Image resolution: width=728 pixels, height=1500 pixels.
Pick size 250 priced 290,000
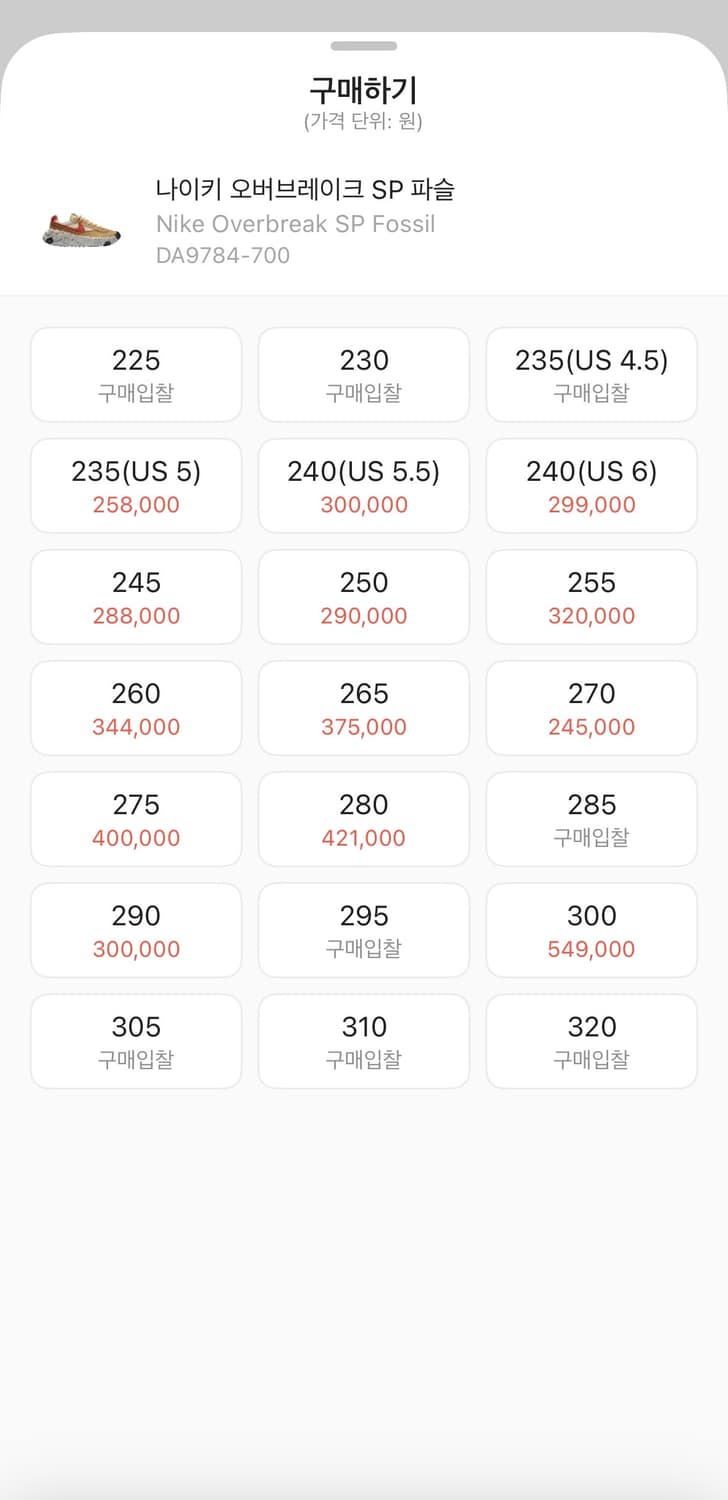(364, 597)
